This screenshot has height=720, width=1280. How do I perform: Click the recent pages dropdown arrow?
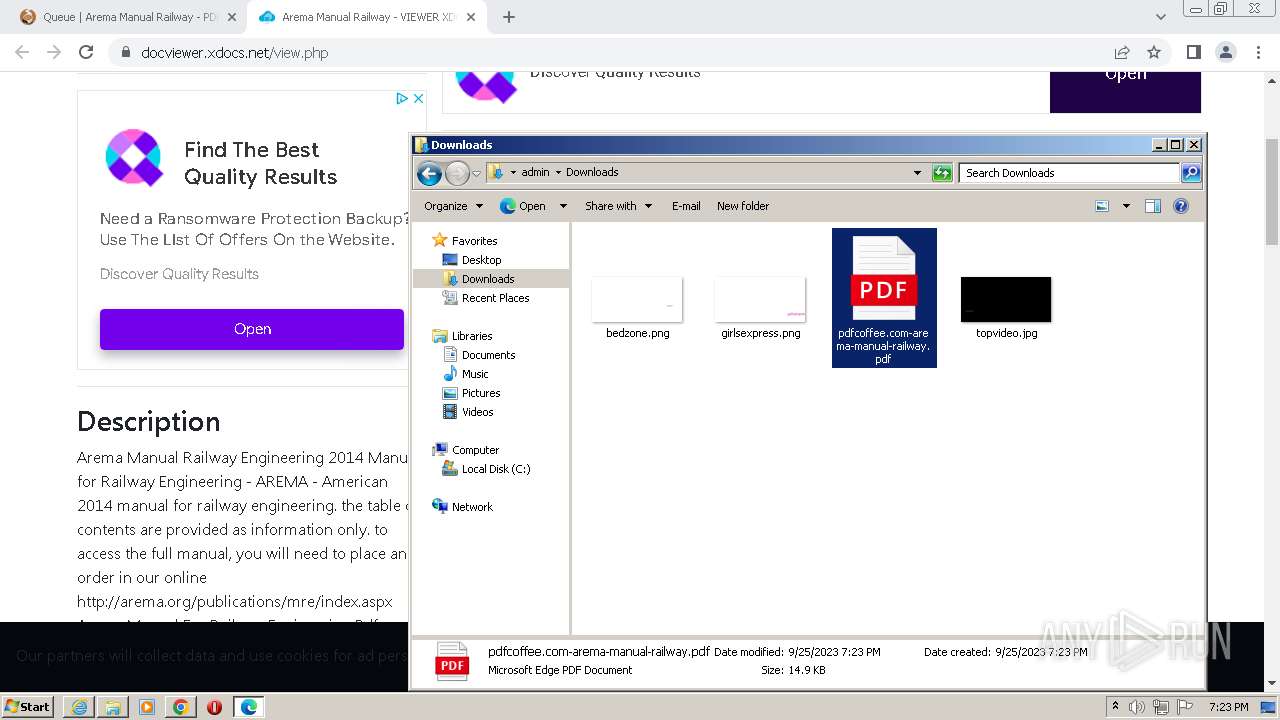[x=477, y=174]
